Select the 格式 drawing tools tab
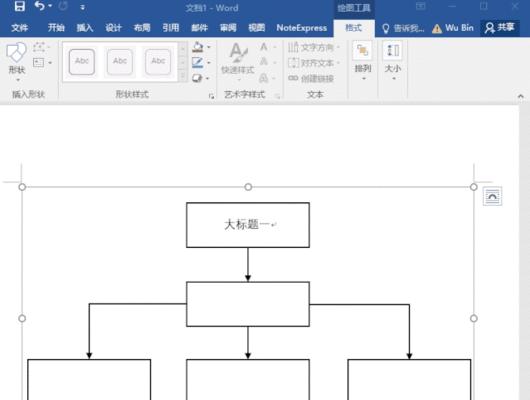 354,28
